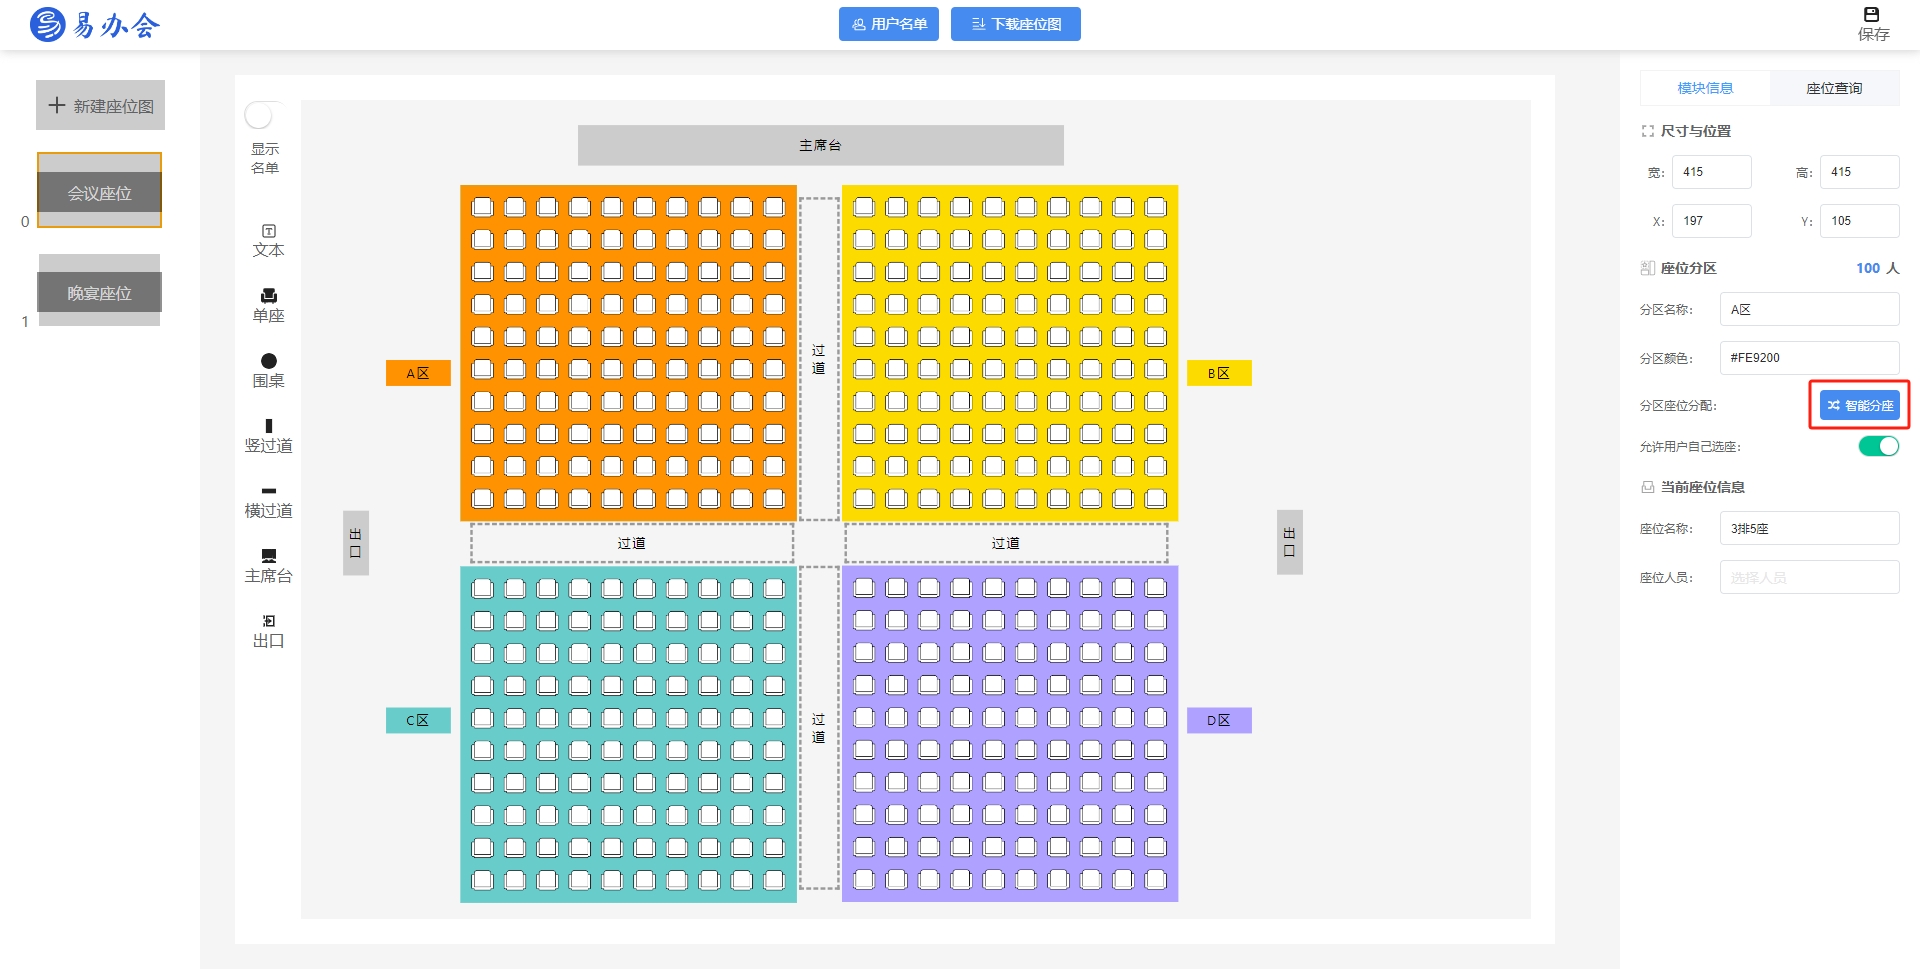Switch to the 模块信息 tab

point(1705,88)
